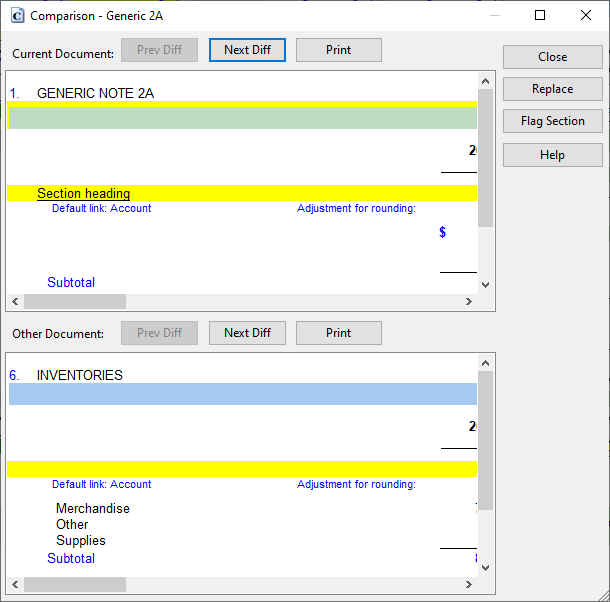Click the GENERIC NOTE 2A heading text
Image resolution: width=610 pixels, height=602 pixels.
click(95, 93)
